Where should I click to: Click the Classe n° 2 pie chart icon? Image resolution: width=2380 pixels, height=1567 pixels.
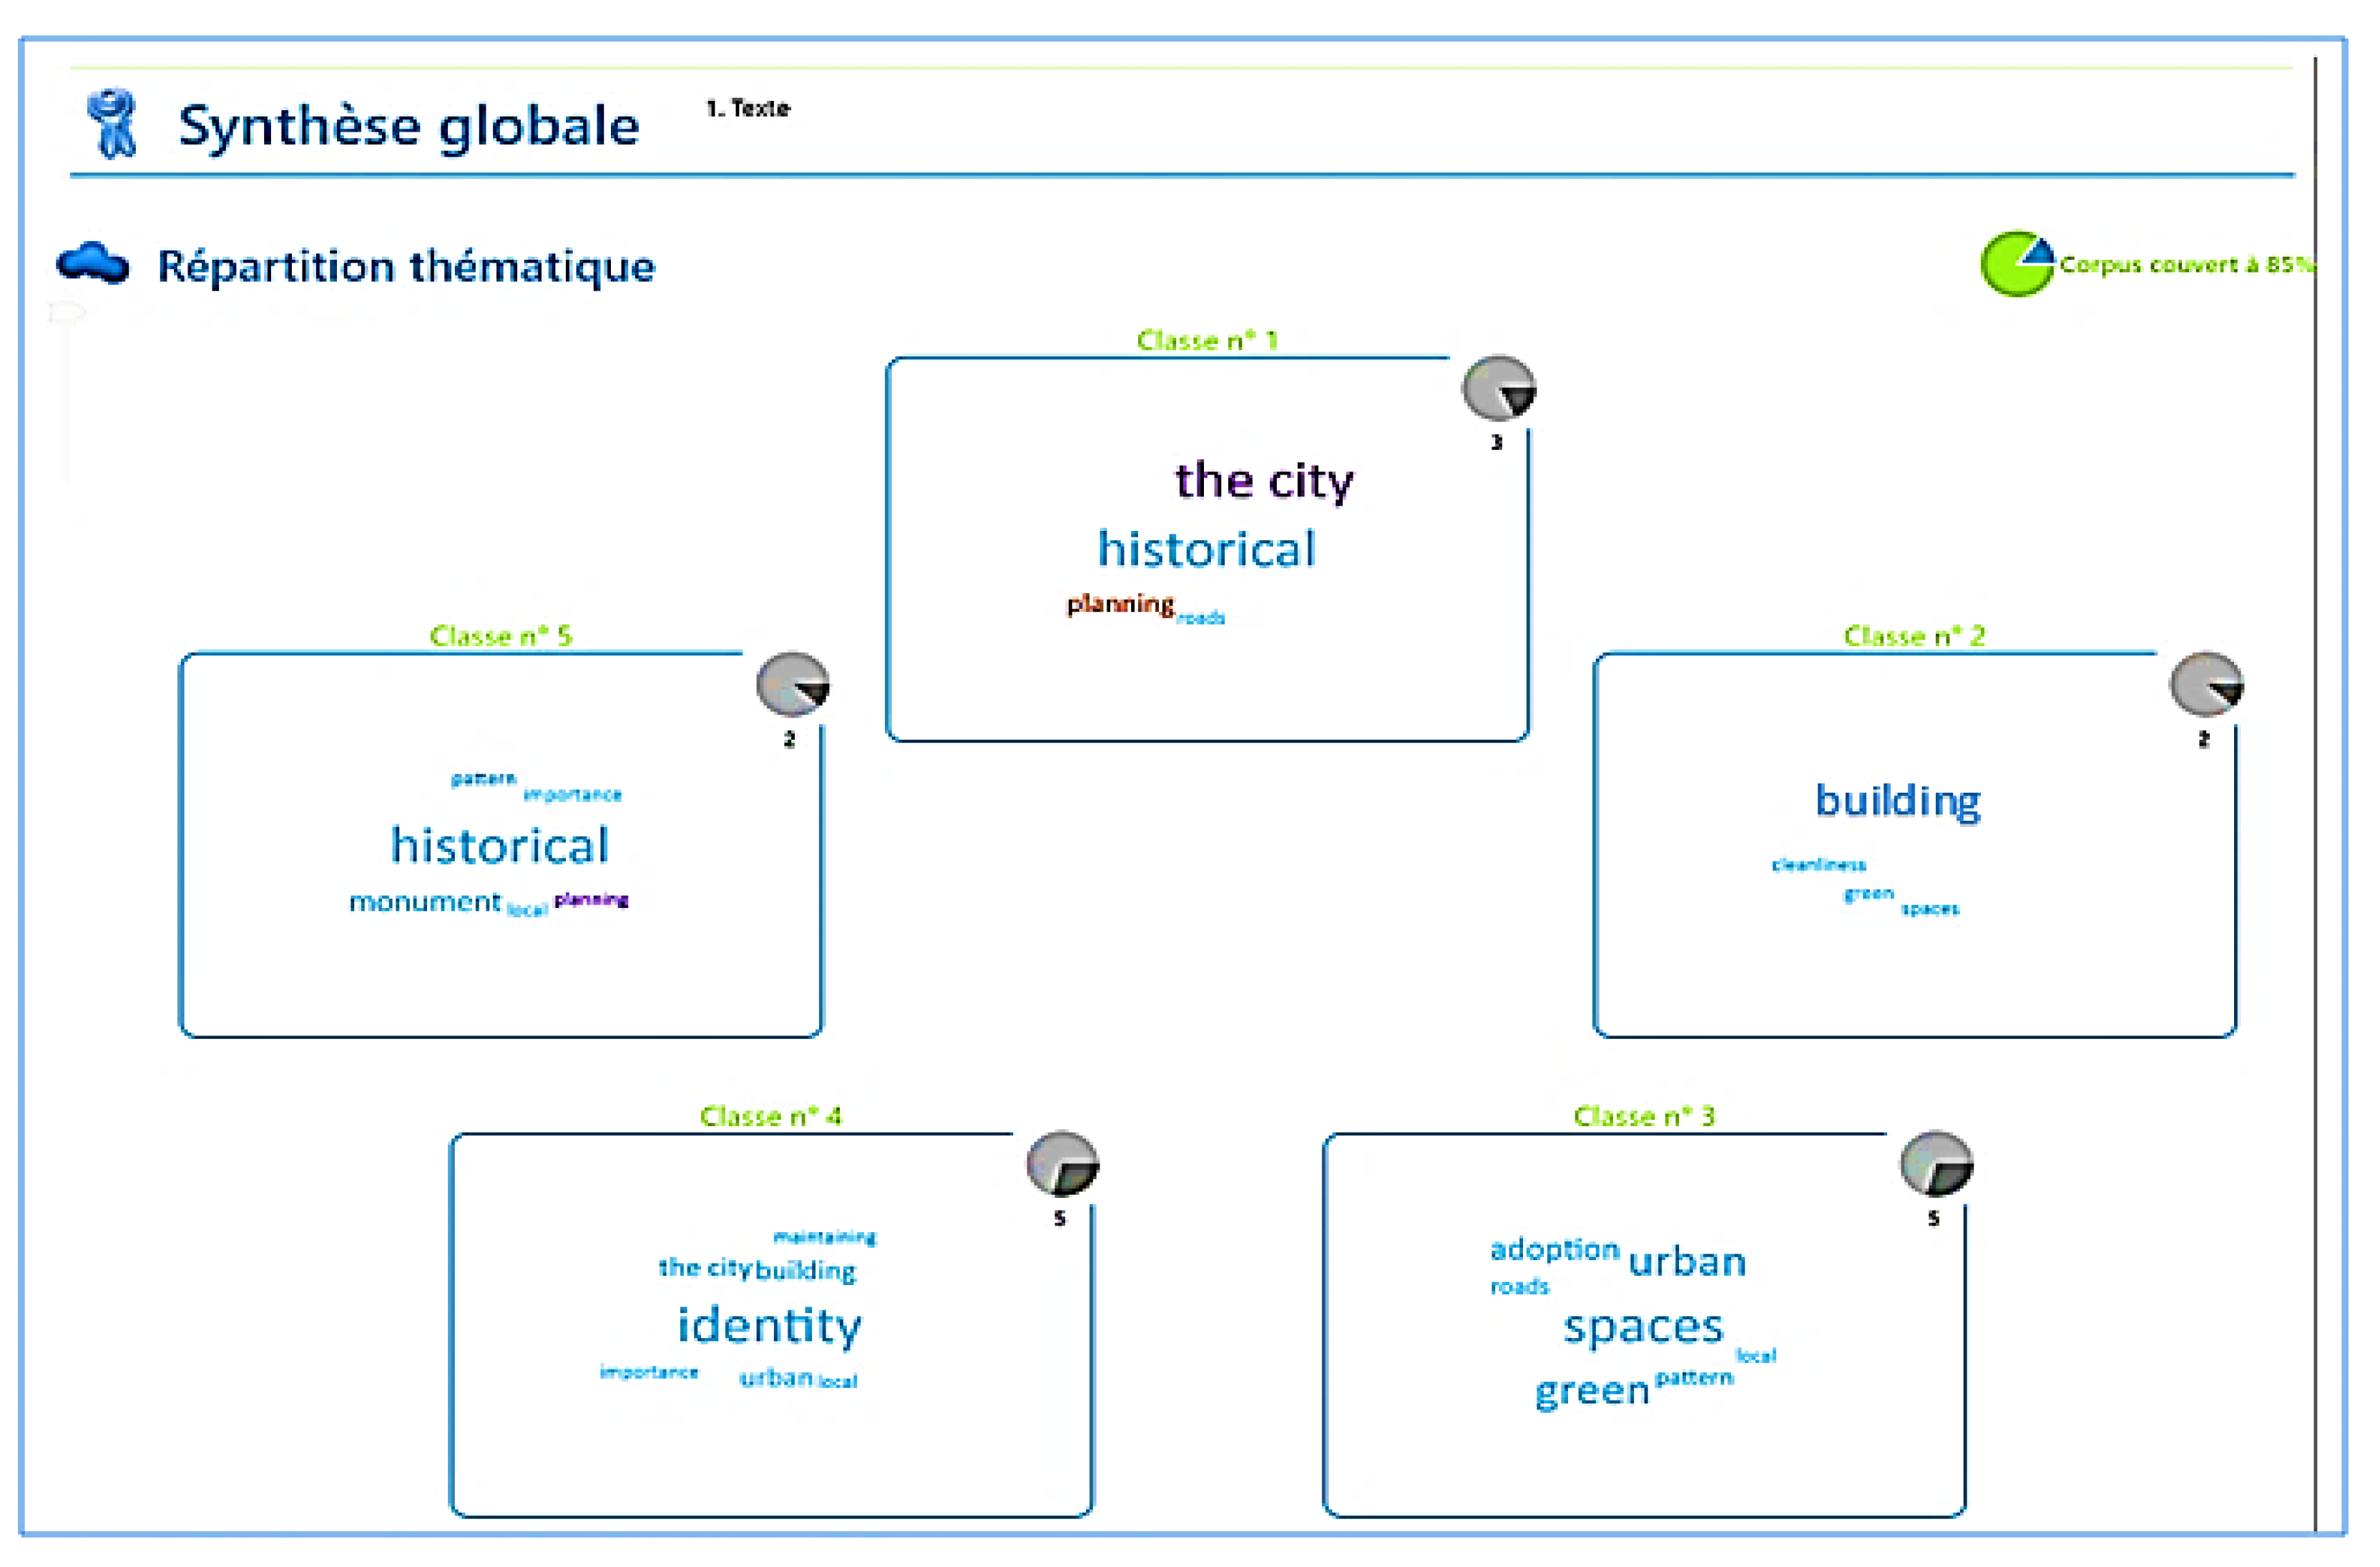[x=2205, y=685]
